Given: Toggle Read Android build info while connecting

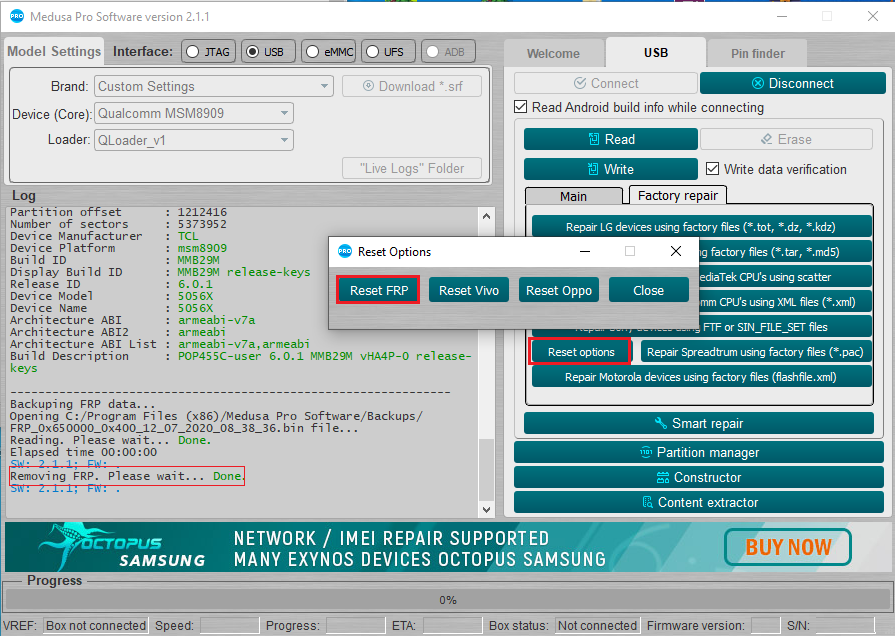Looking at the screenshot, I should [x=521, y=107].
